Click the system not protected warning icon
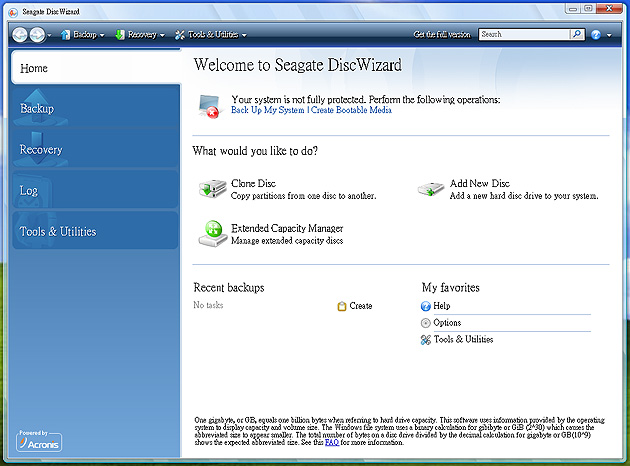 click(209, 106)
